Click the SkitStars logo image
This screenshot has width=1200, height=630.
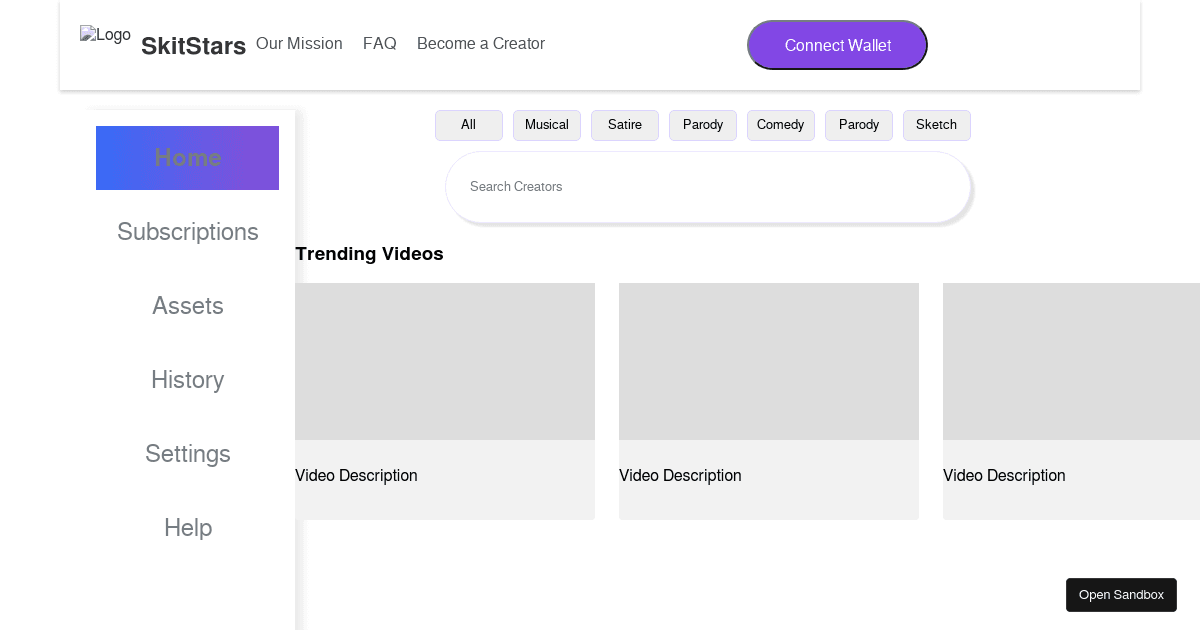point(105,35)
